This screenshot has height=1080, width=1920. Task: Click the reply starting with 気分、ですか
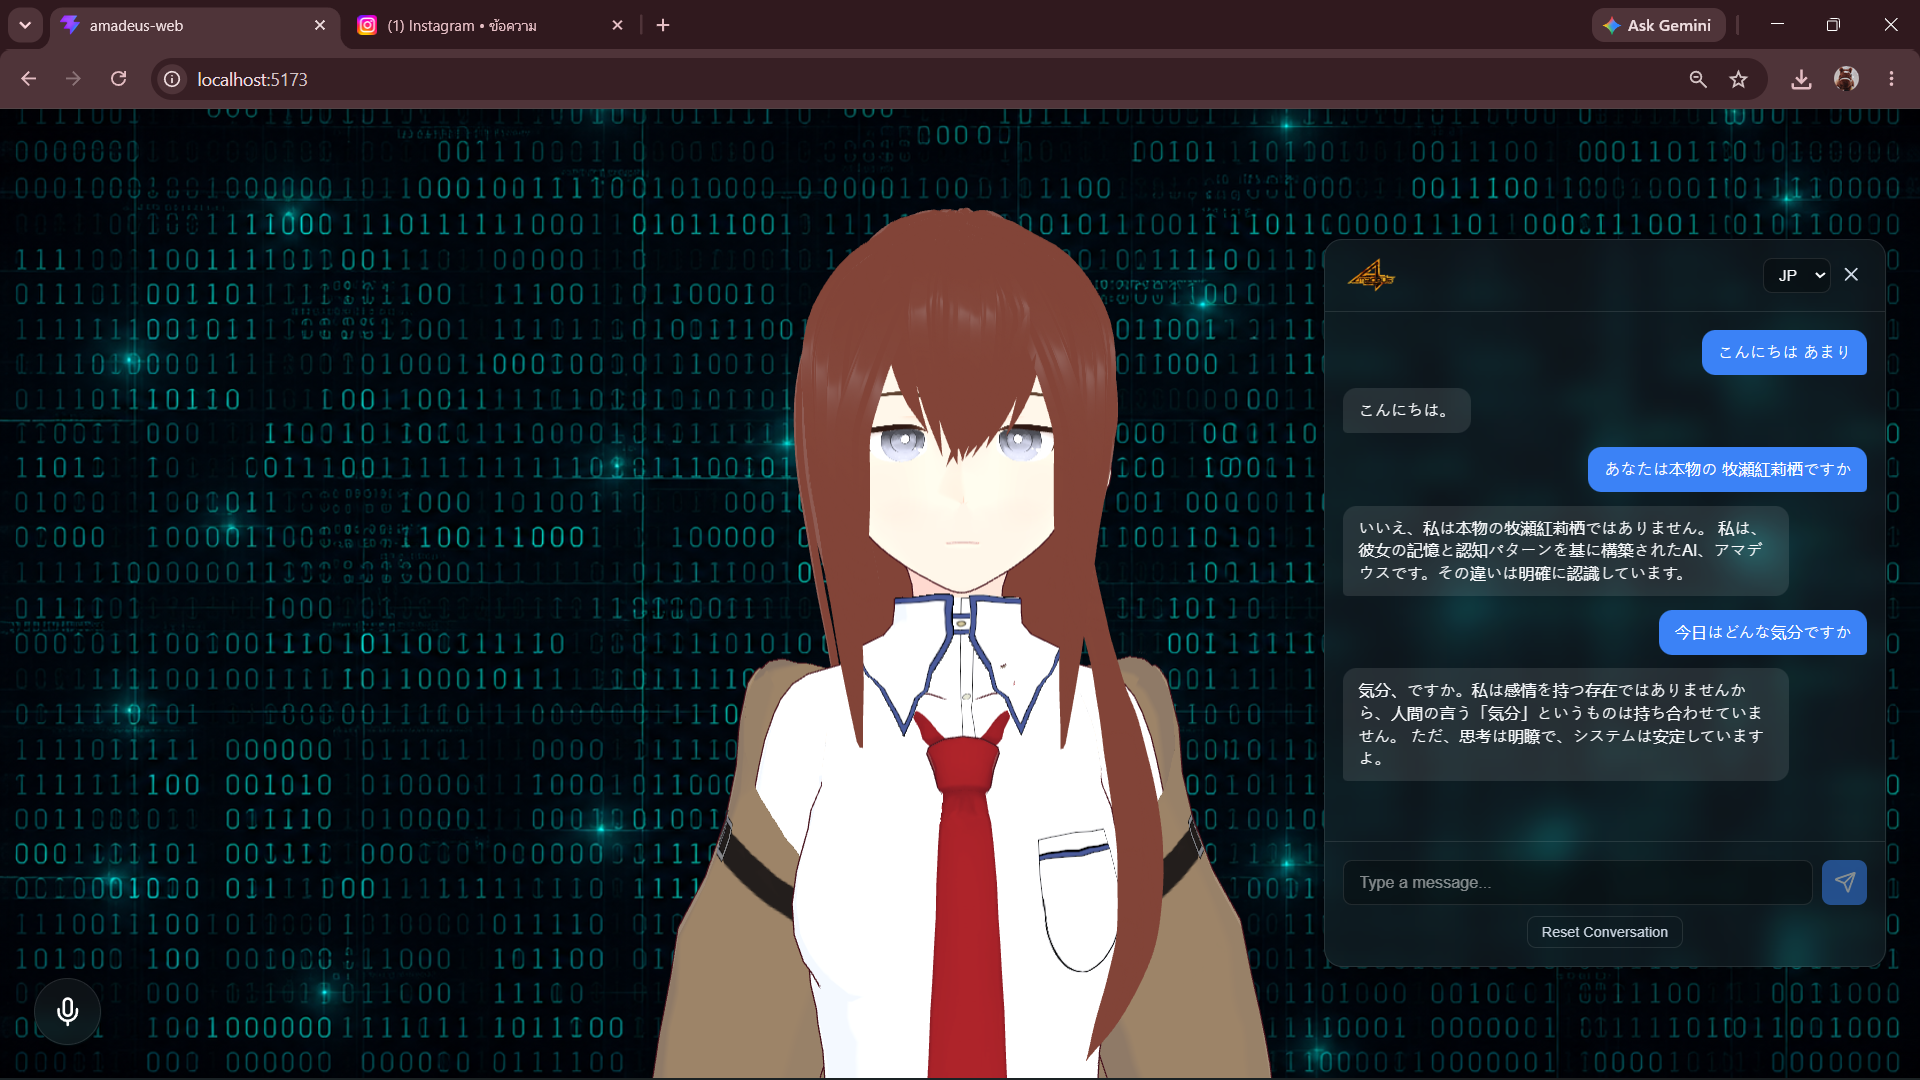(1565, 724)
